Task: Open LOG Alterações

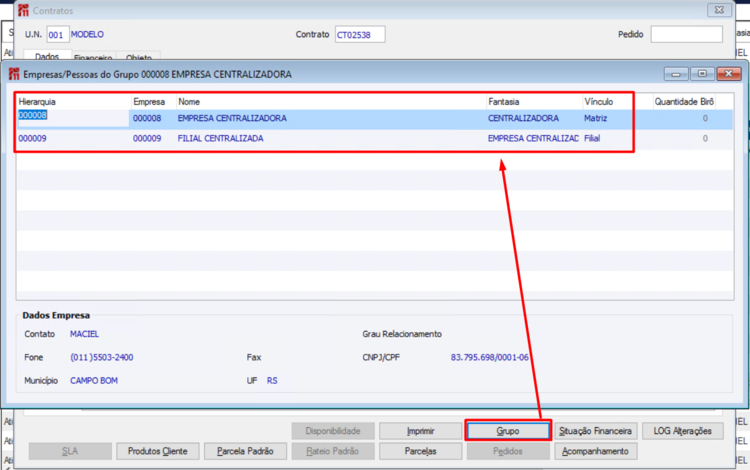Action: 683,431
